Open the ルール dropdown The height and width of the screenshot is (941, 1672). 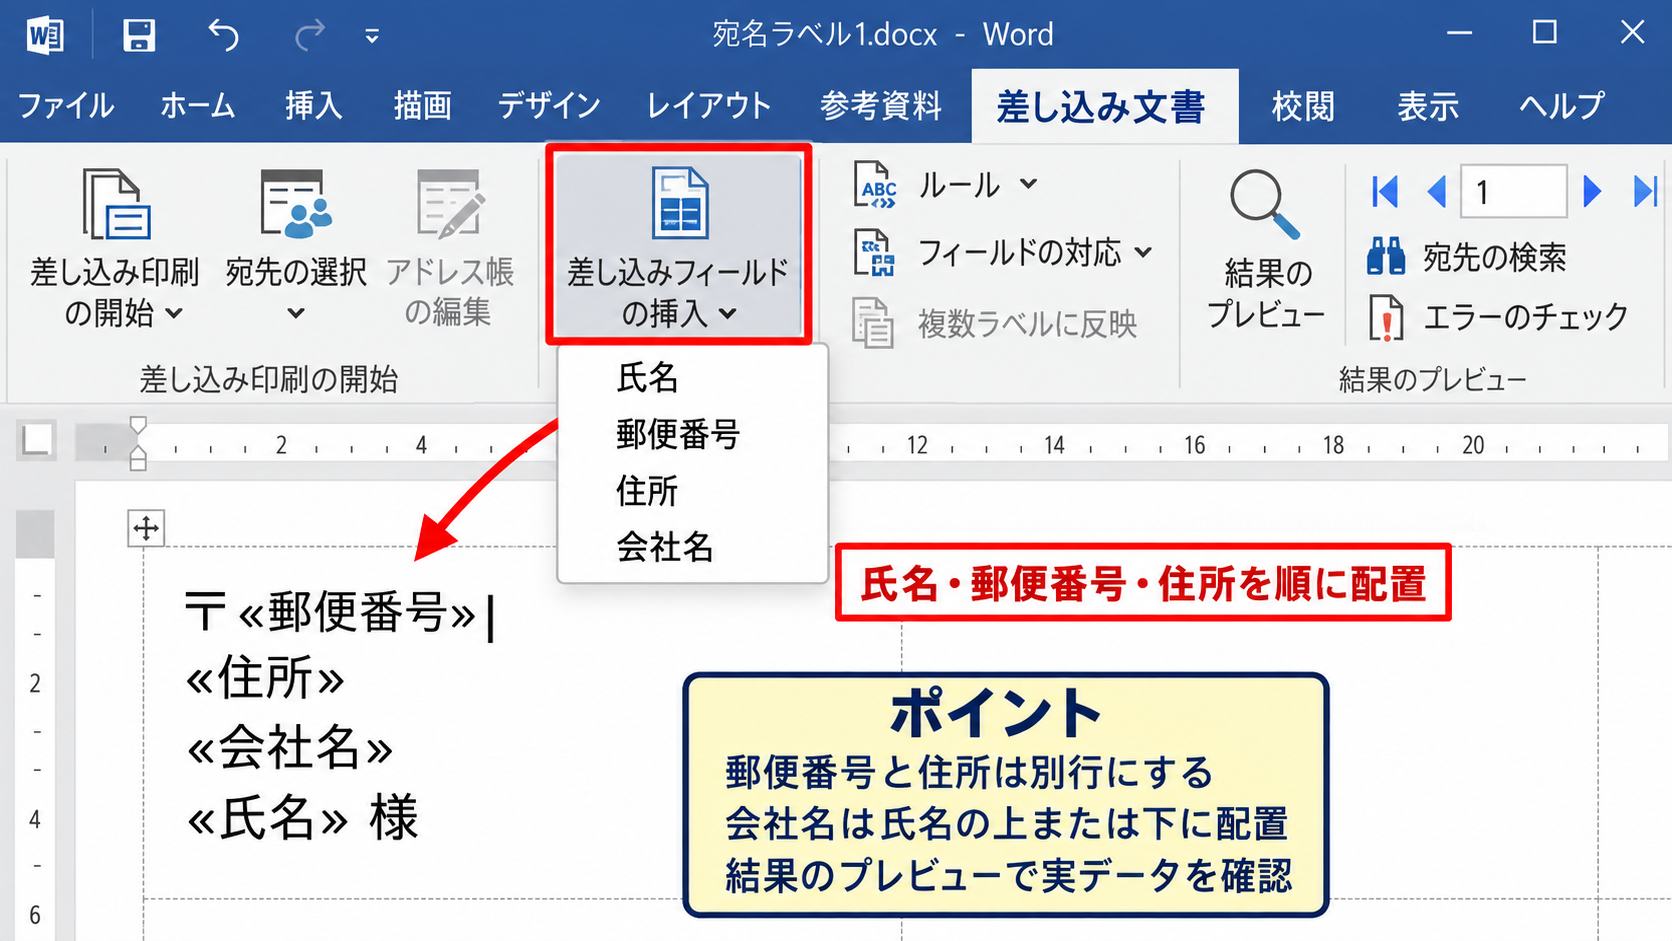[x=946, y=185]
